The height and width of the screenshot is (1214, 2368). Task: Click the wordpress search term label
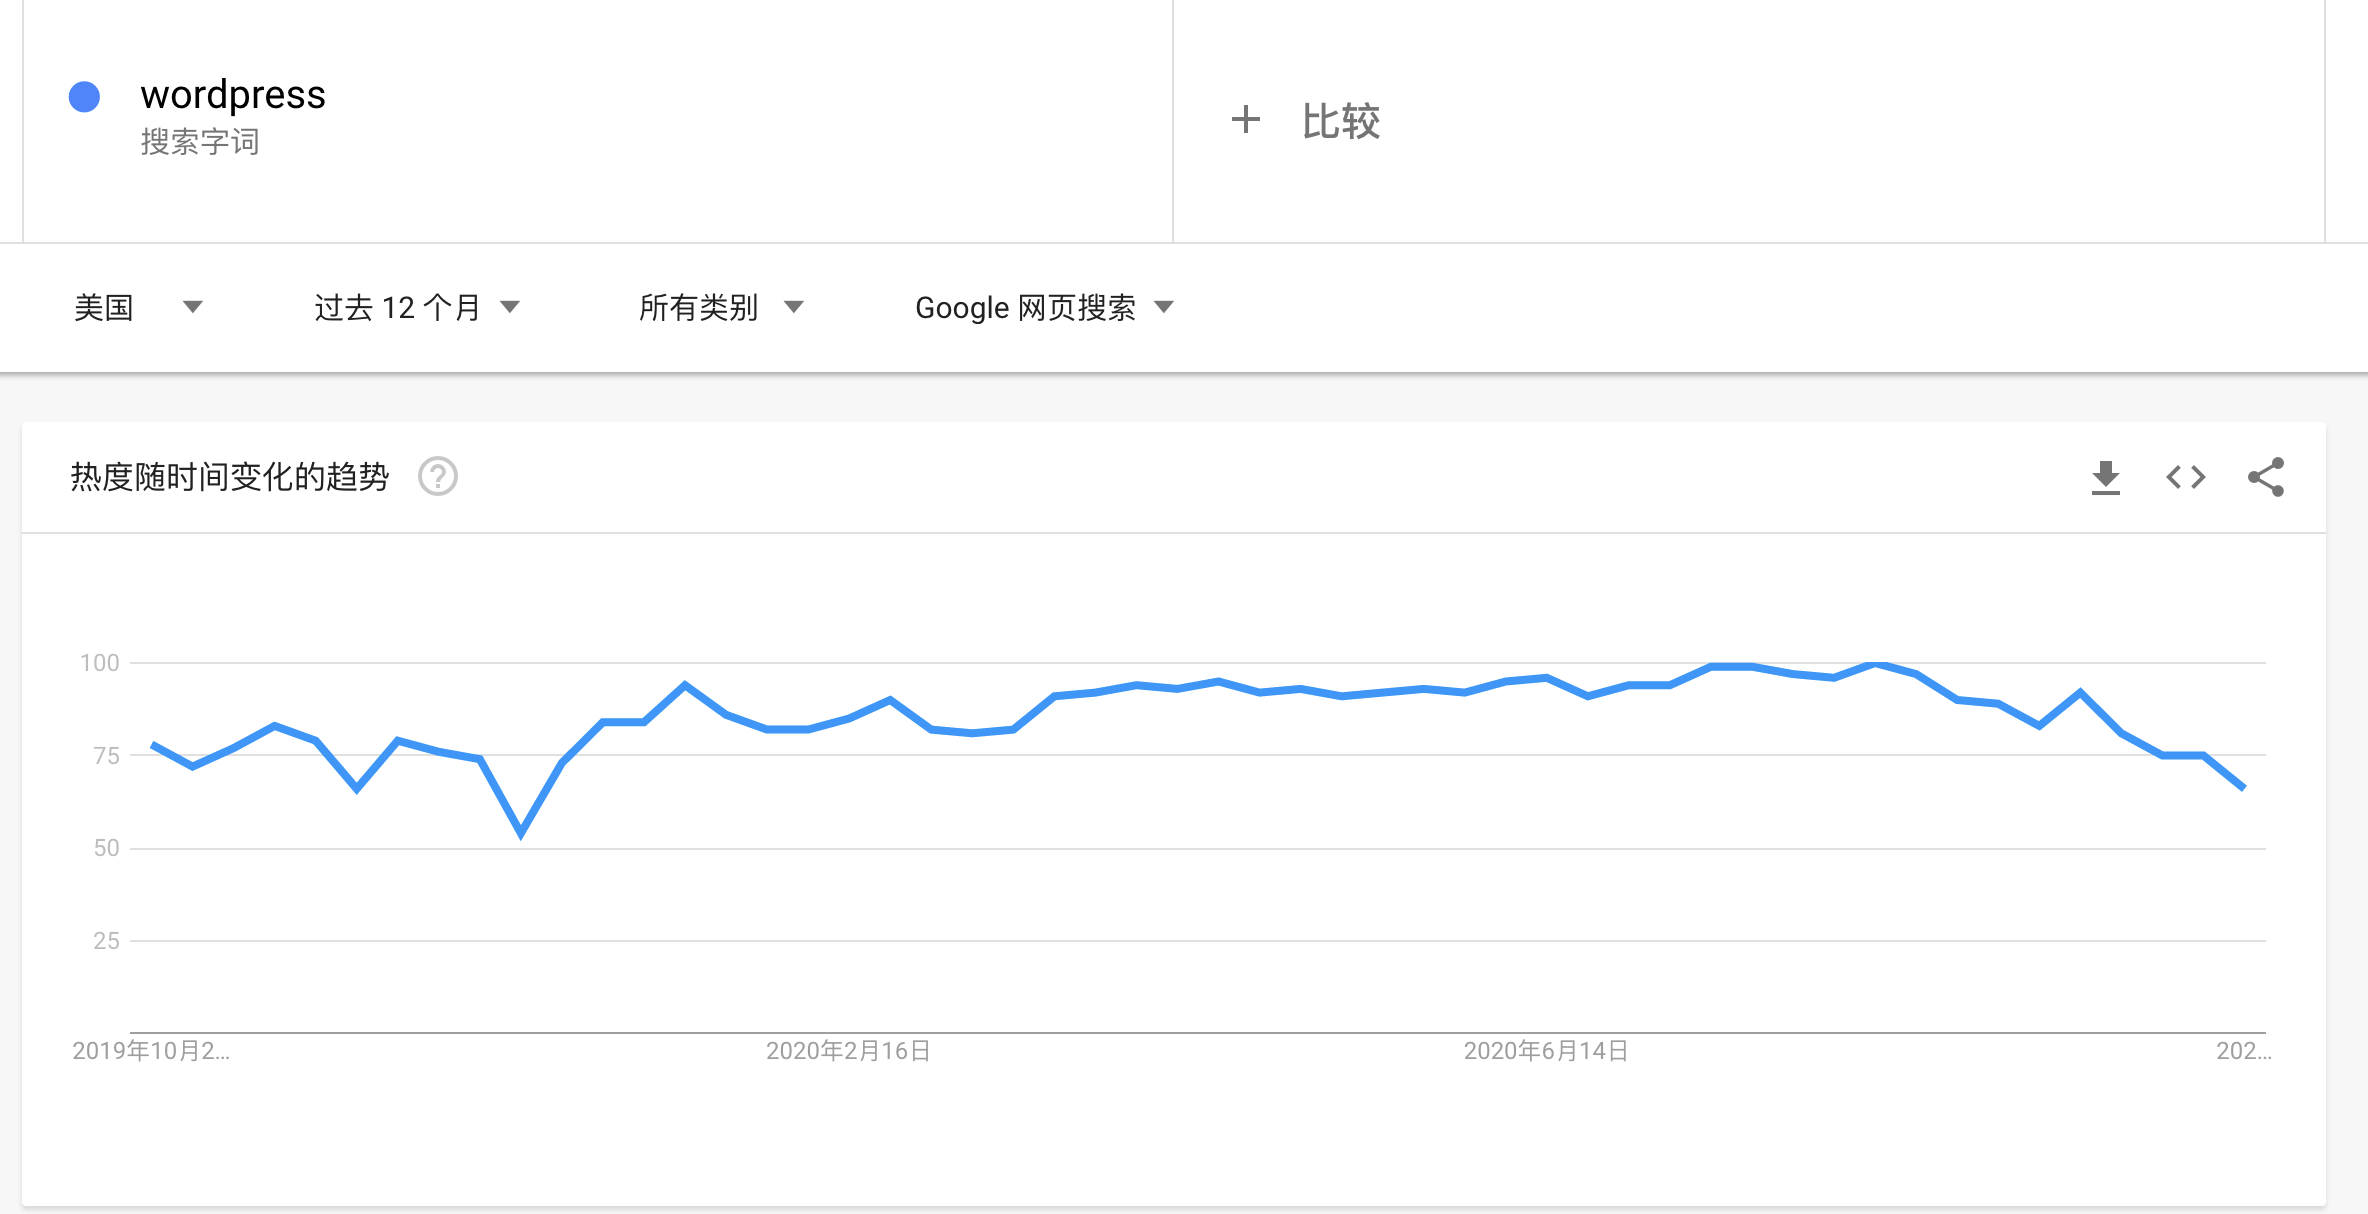click(232, 95)
